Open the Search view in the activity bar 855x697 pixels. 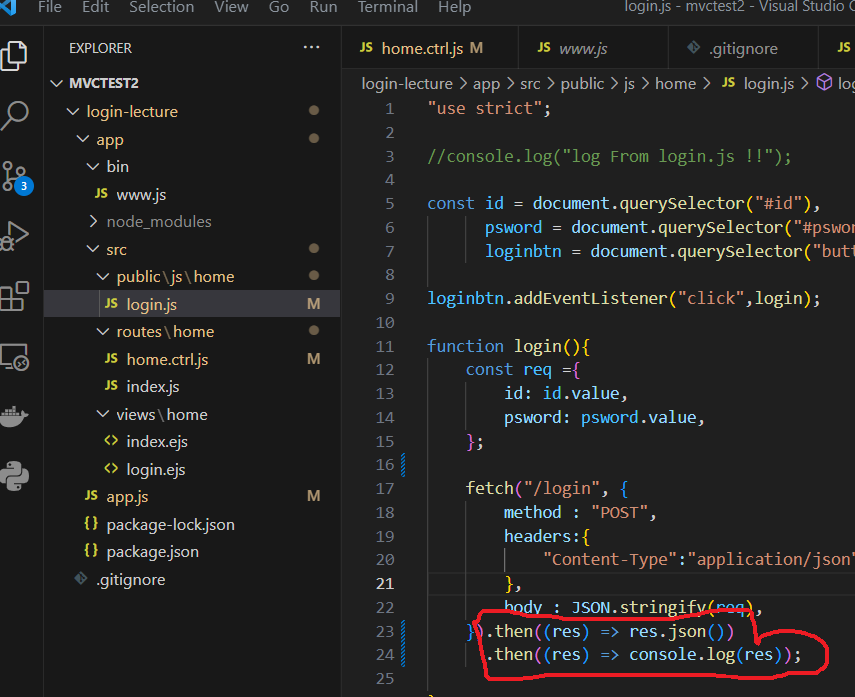tap(15, 115)
